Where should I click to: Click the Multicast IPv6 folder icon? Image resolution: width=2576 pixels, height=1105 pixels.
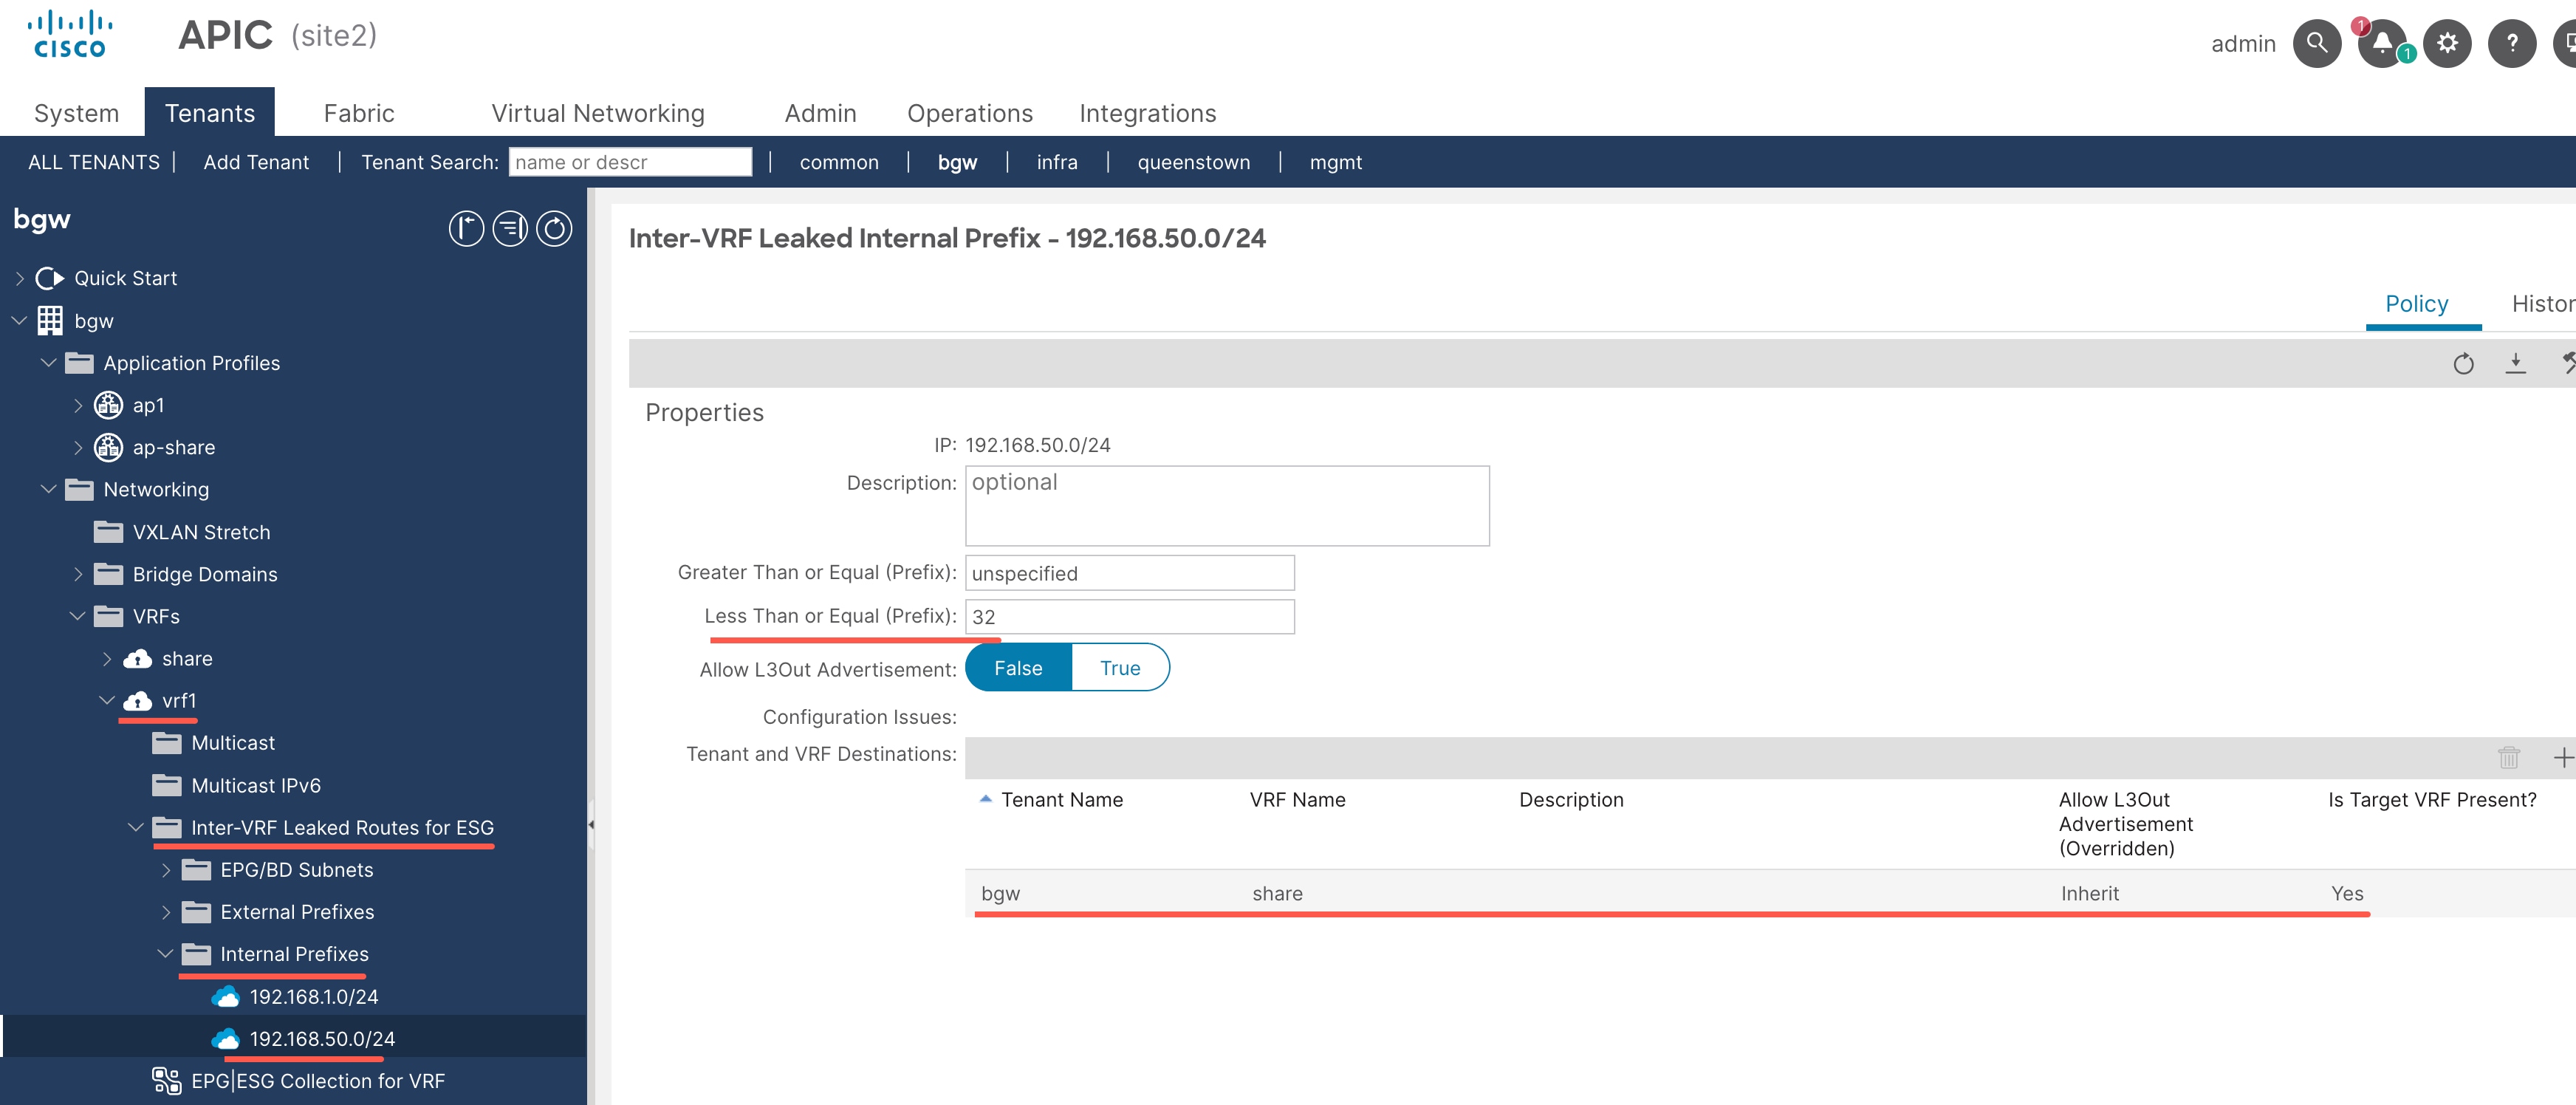coord(166,785)
